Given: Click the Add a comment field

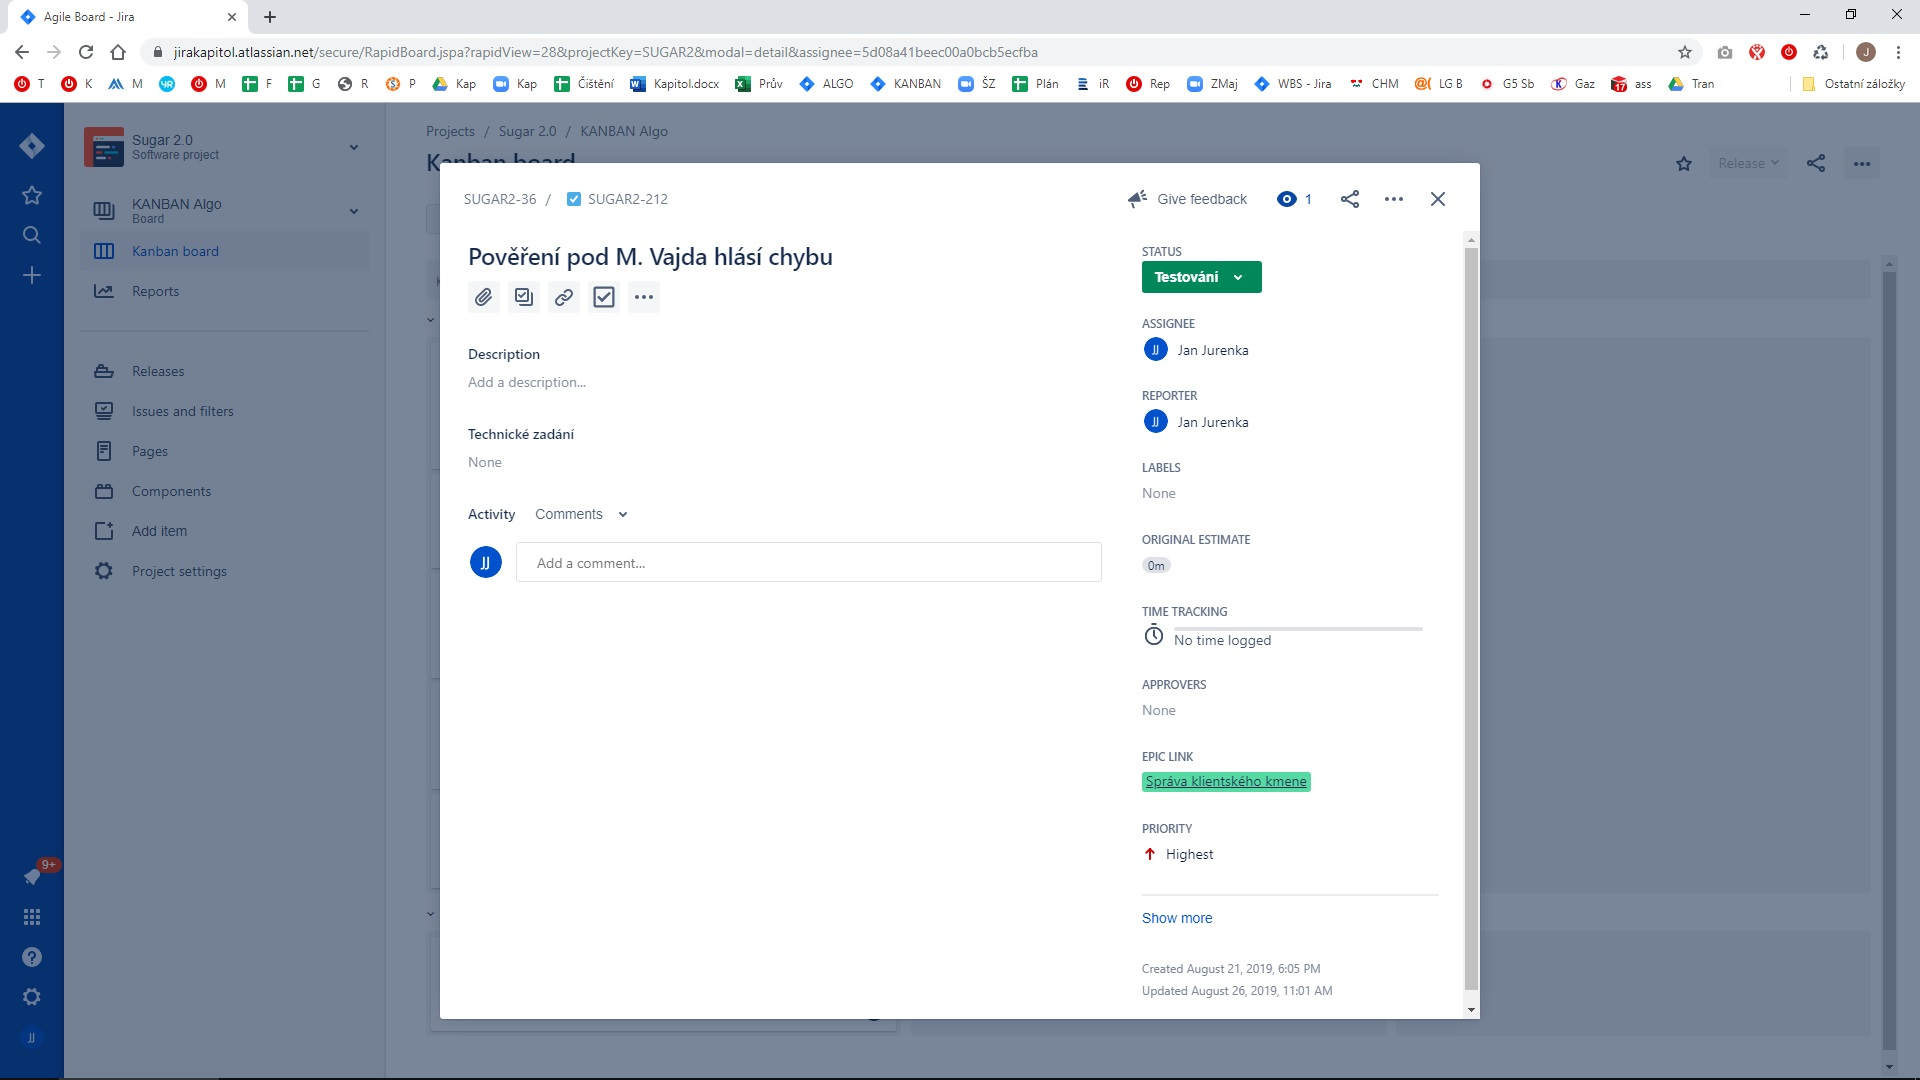Looking at the screenshot, I should (x=808, y=563).
